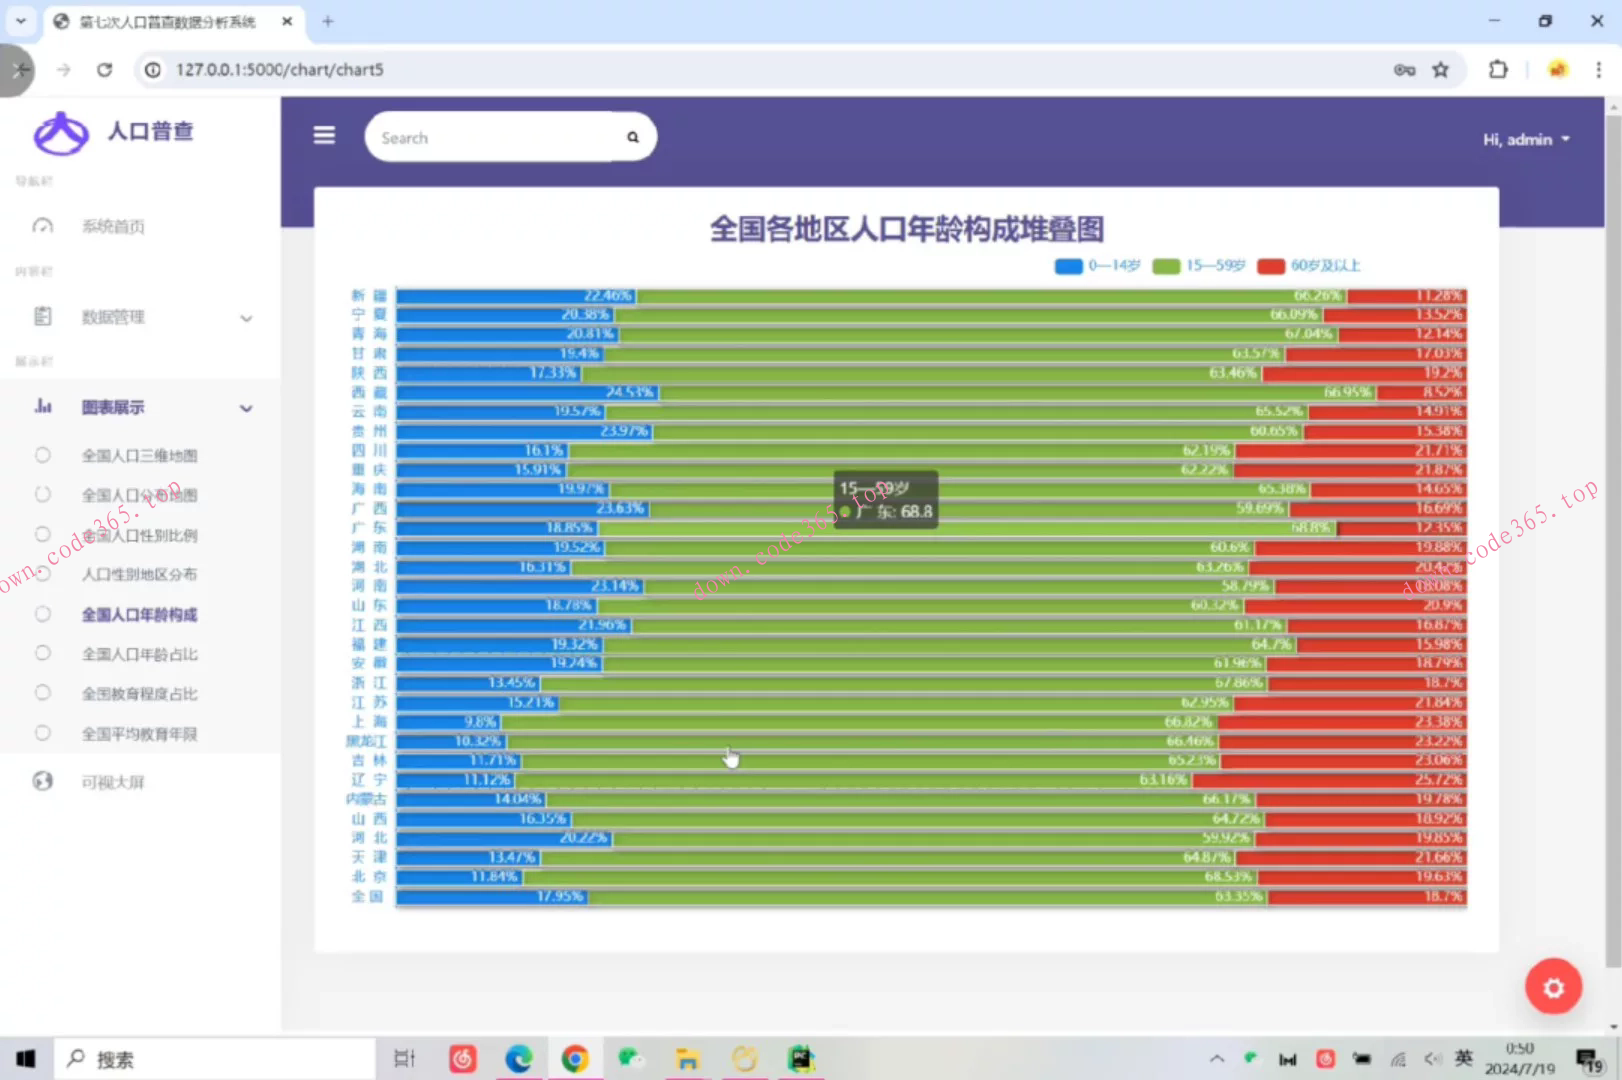
Task: Go to 系统首页 from the sidebar
Action: pos(113,227)
